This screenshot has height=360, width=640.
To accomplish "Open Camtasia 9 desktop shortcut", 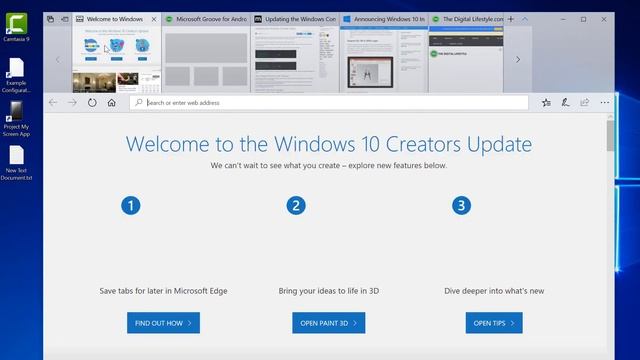I will click(16, 27).
